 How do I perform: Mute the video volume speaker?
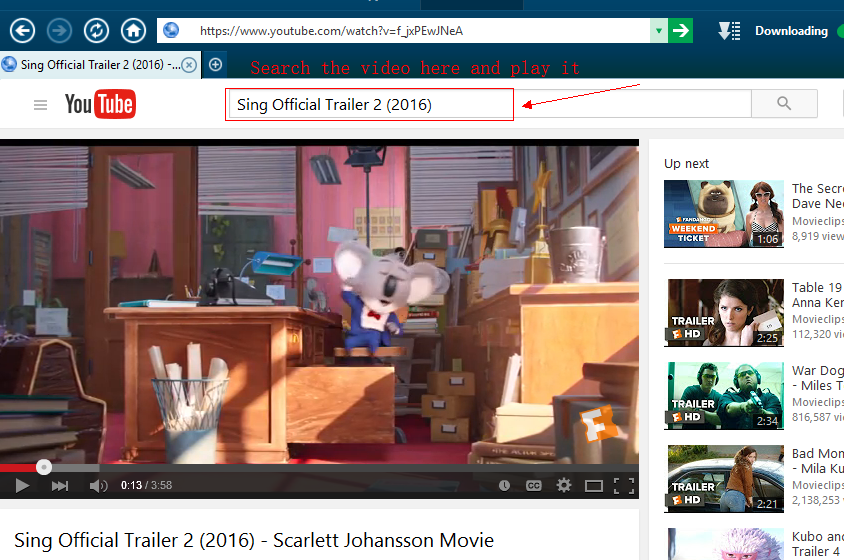[x=99, y=486]
